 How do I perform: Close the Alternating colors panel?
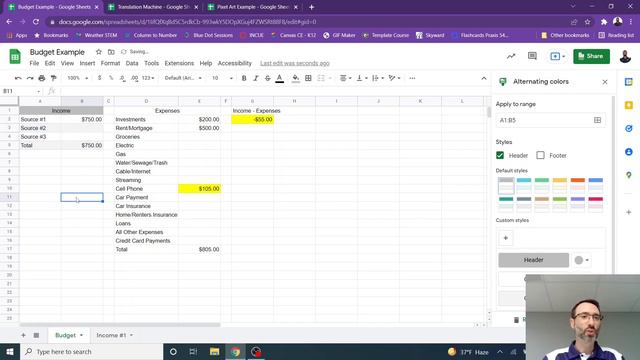(x=604, y=82)
